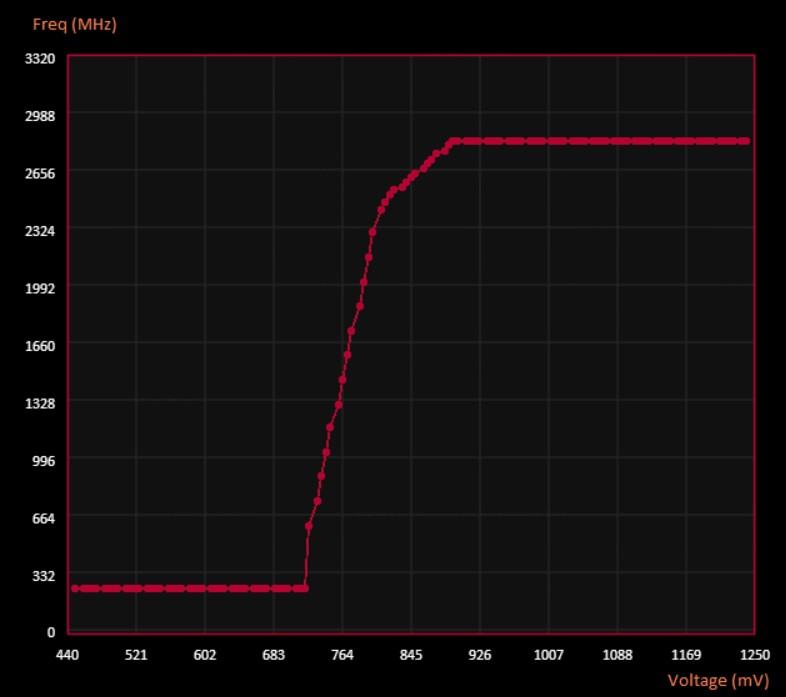Click the 764 voltage axis label

342,655
